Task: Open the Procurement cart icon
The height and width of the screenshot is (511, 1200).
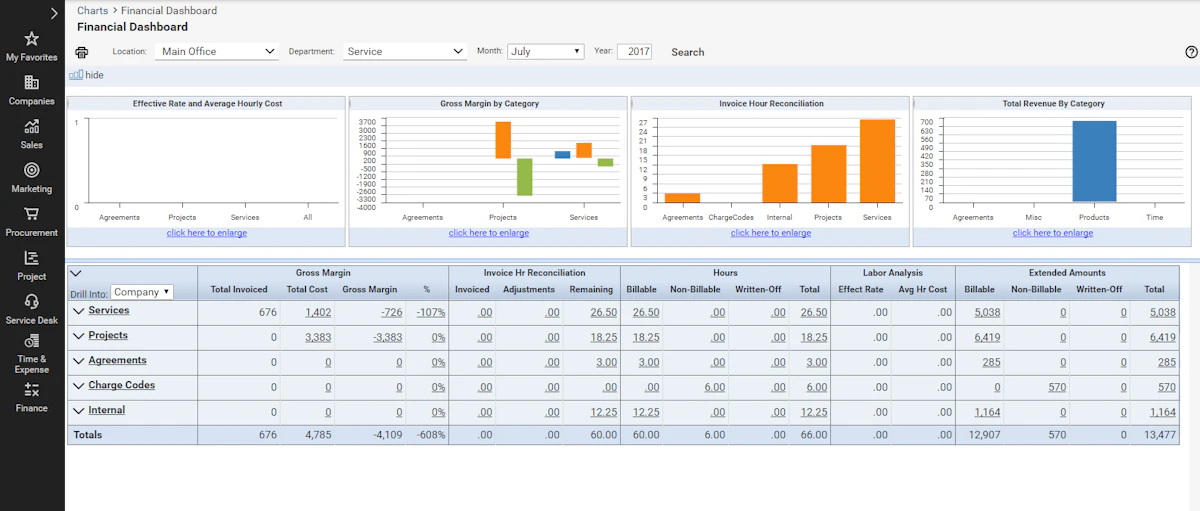Action: [x=32, y=214]
